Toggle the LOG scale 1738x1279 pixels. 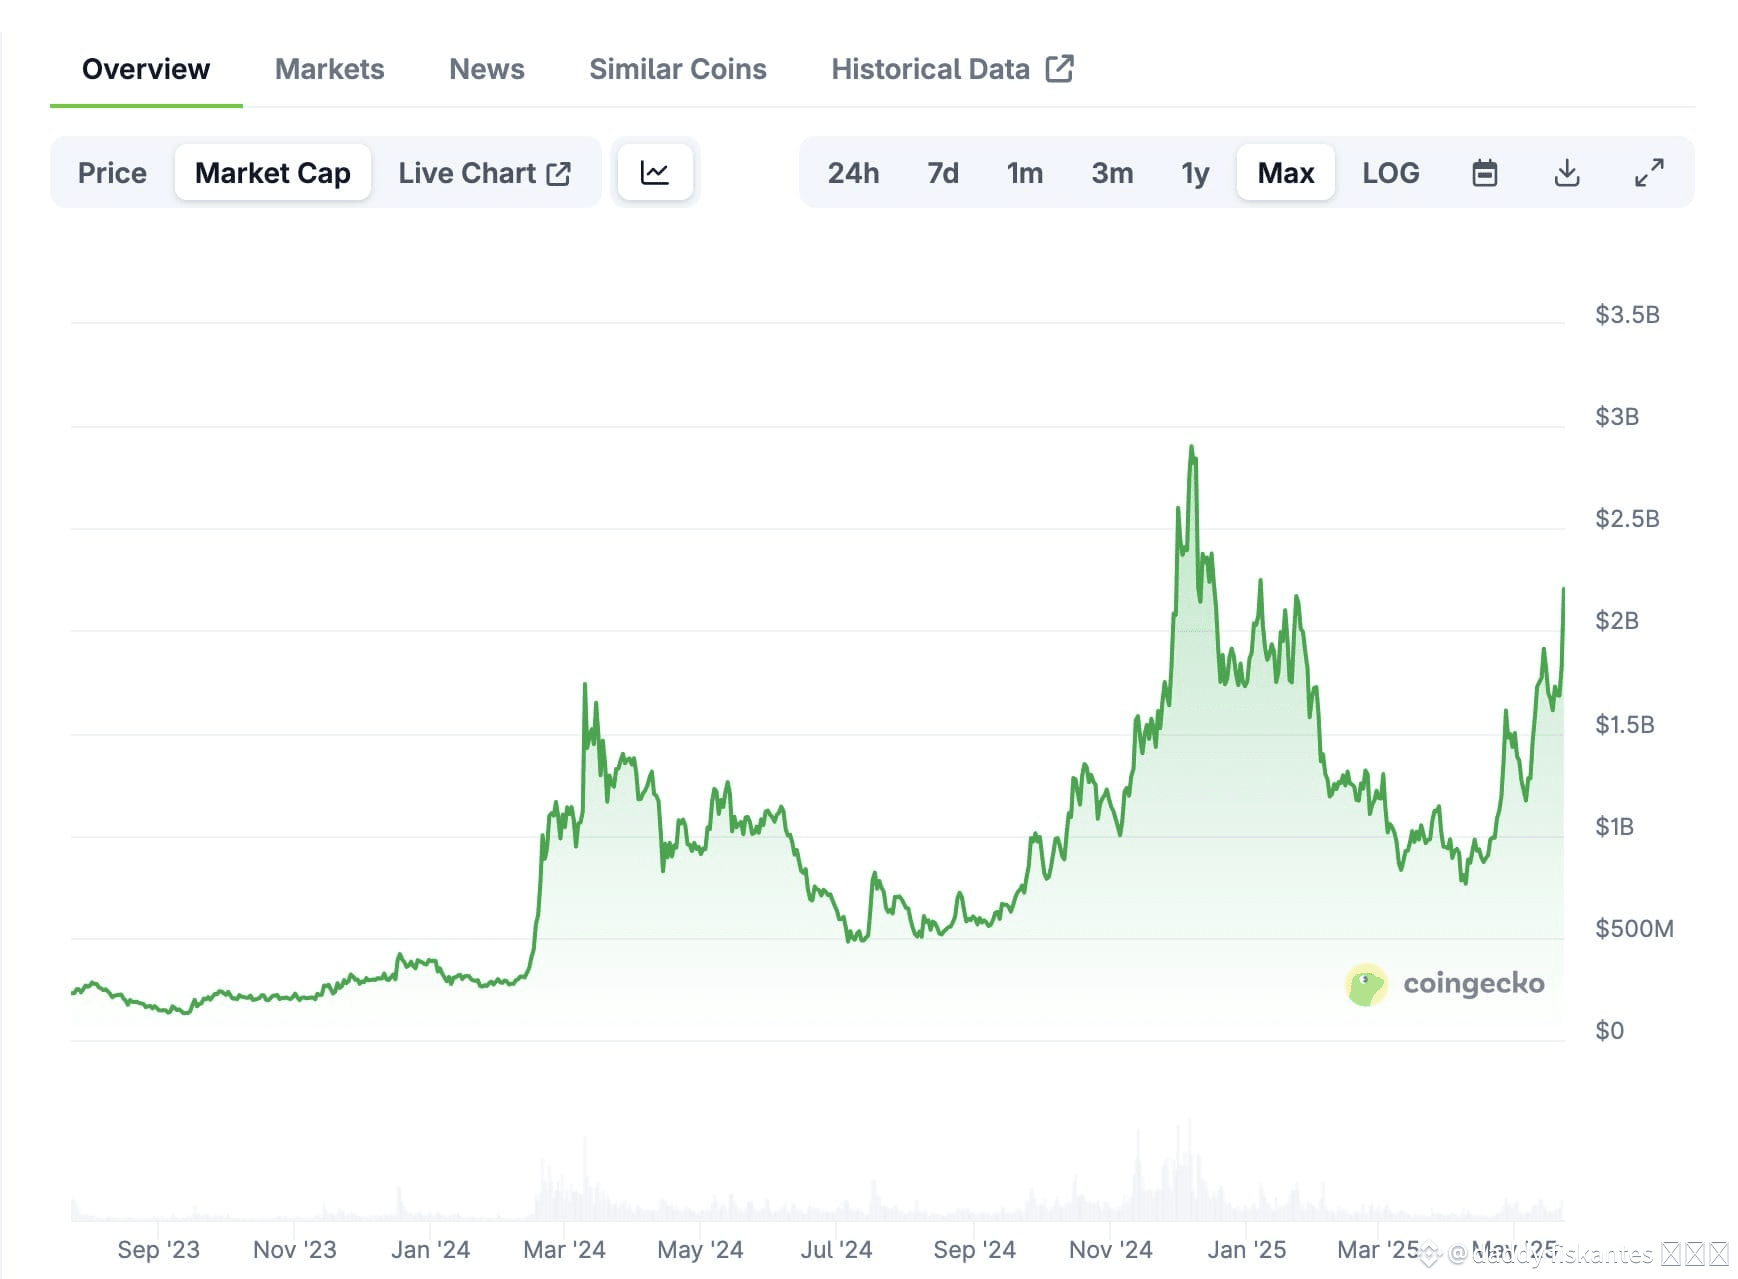point(1391,173)
